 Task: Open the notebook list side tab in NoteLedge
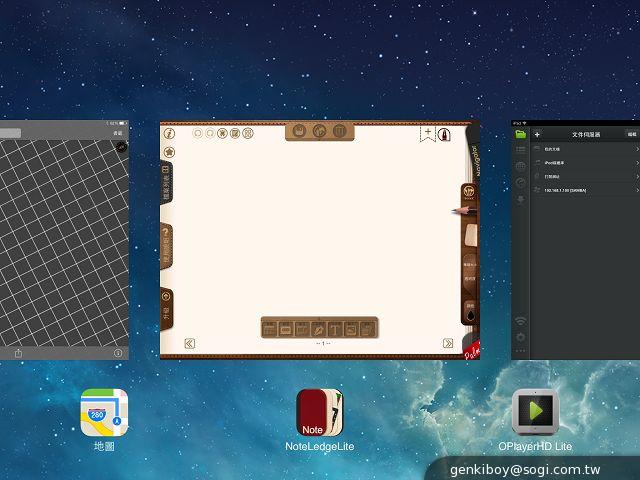pos(167,182)
